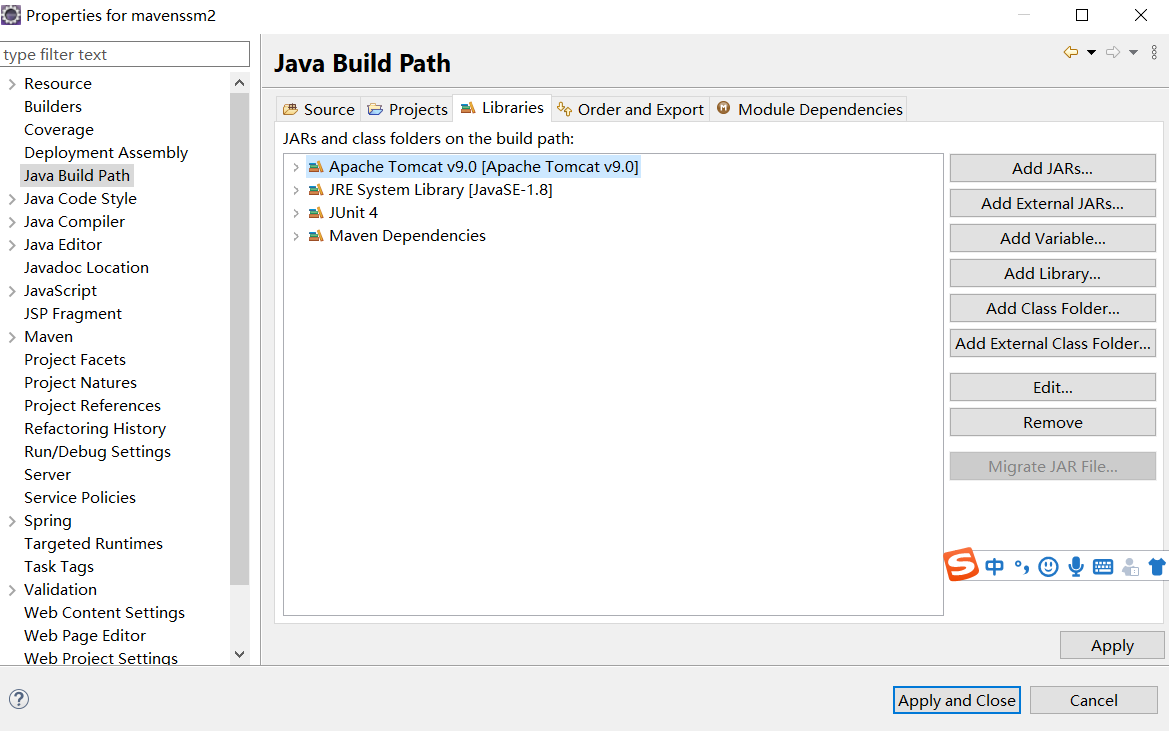
Task: Click the sidebar vertical scrollbar thumb
Action: point(239,339)
